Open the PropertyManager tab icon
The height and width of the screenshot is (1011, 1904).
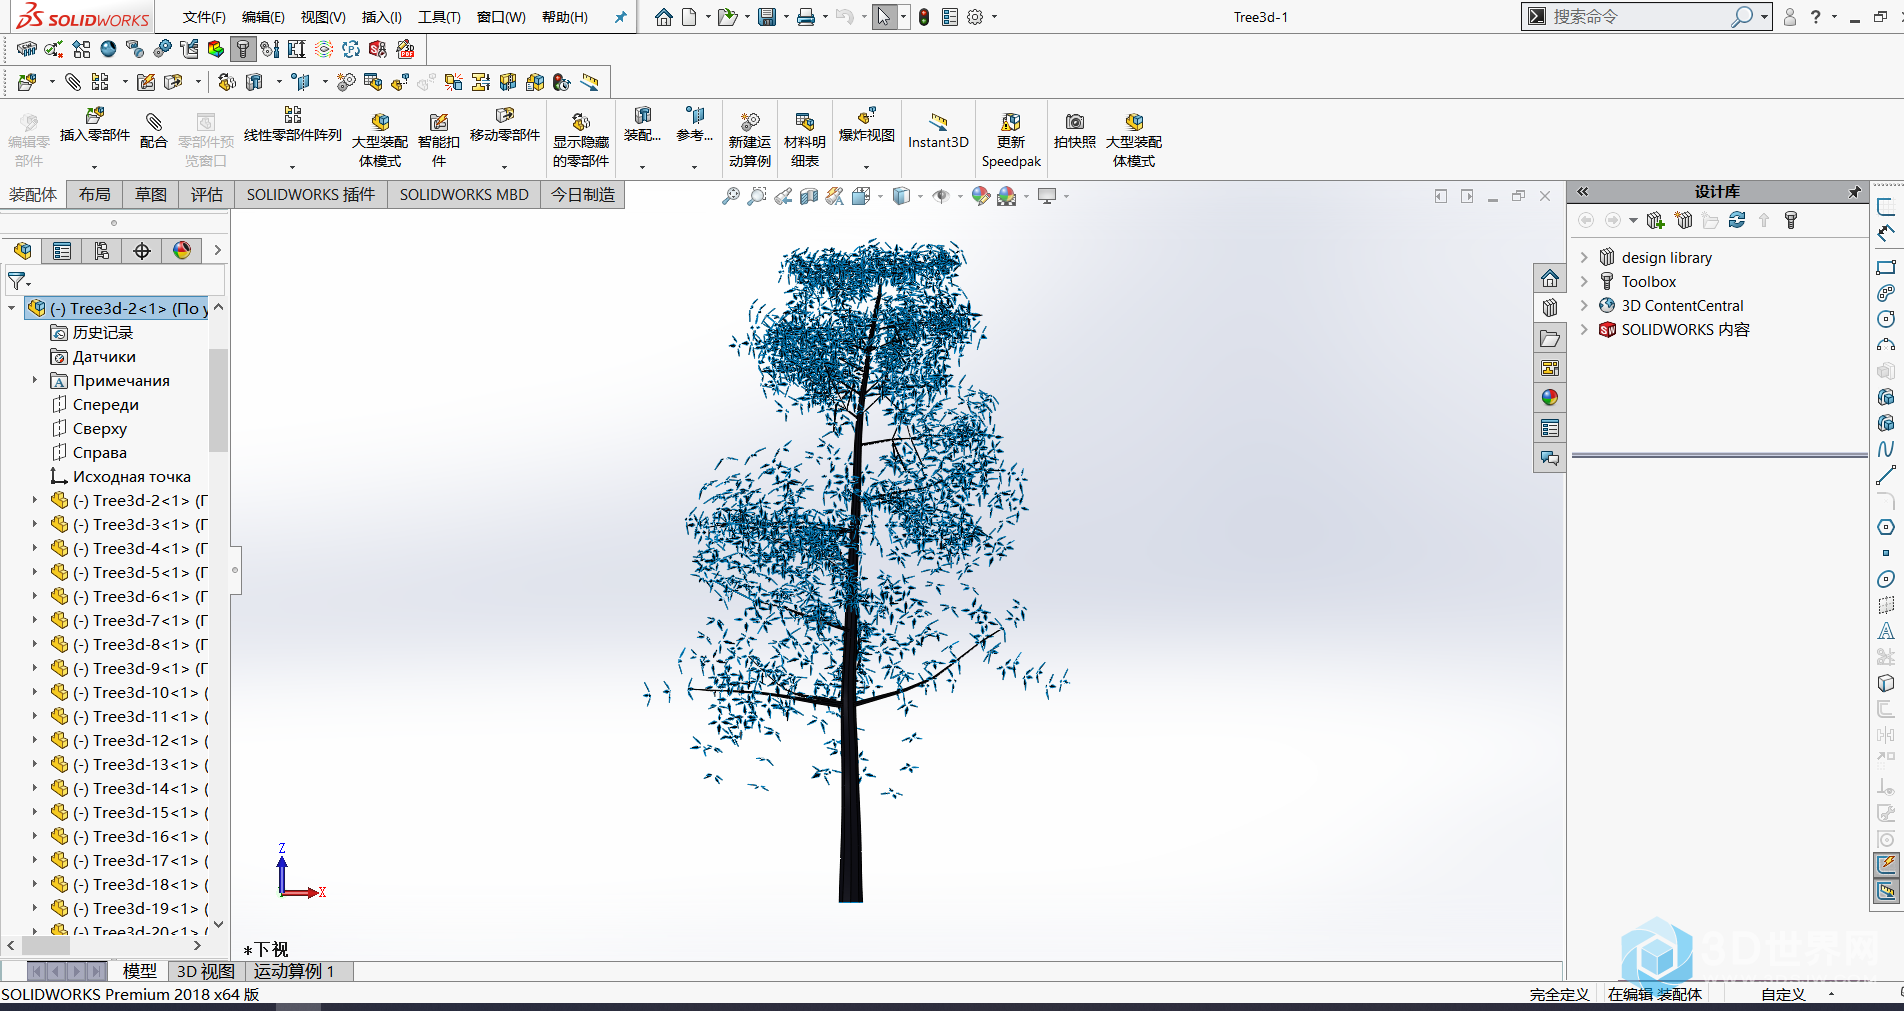(62, 250)
